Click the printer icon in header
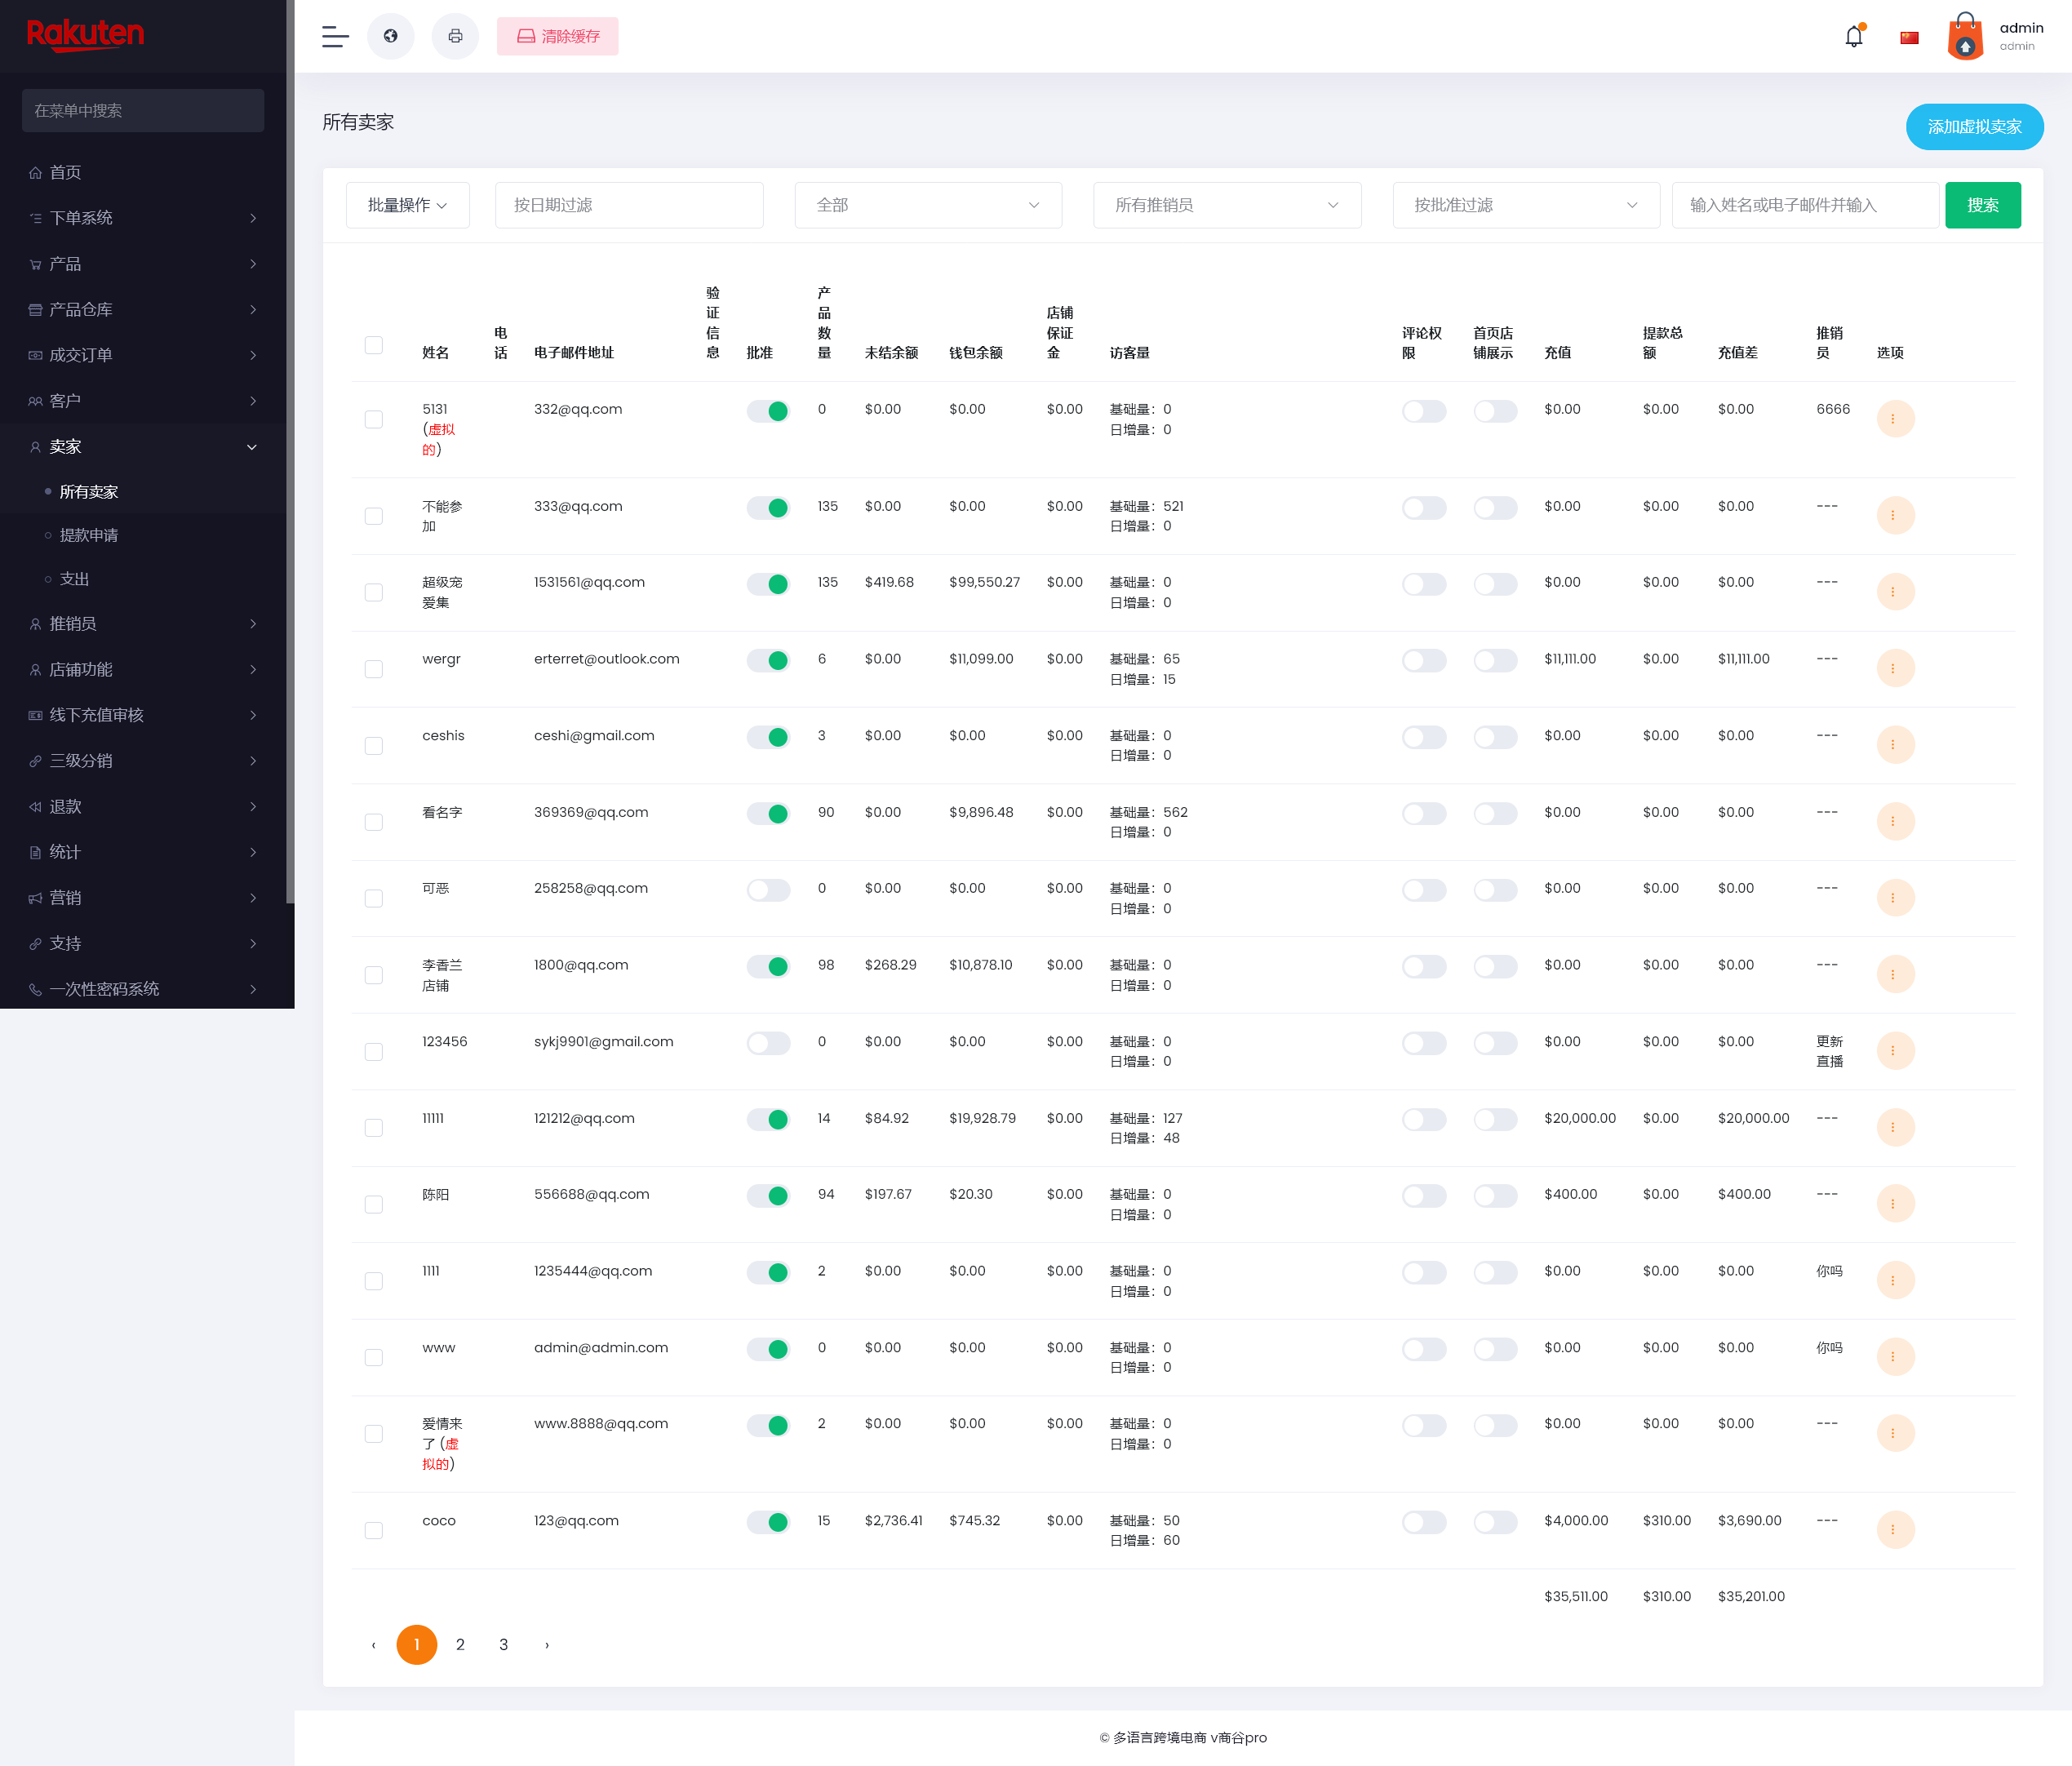The image size is (2072, 1766). 455,37
